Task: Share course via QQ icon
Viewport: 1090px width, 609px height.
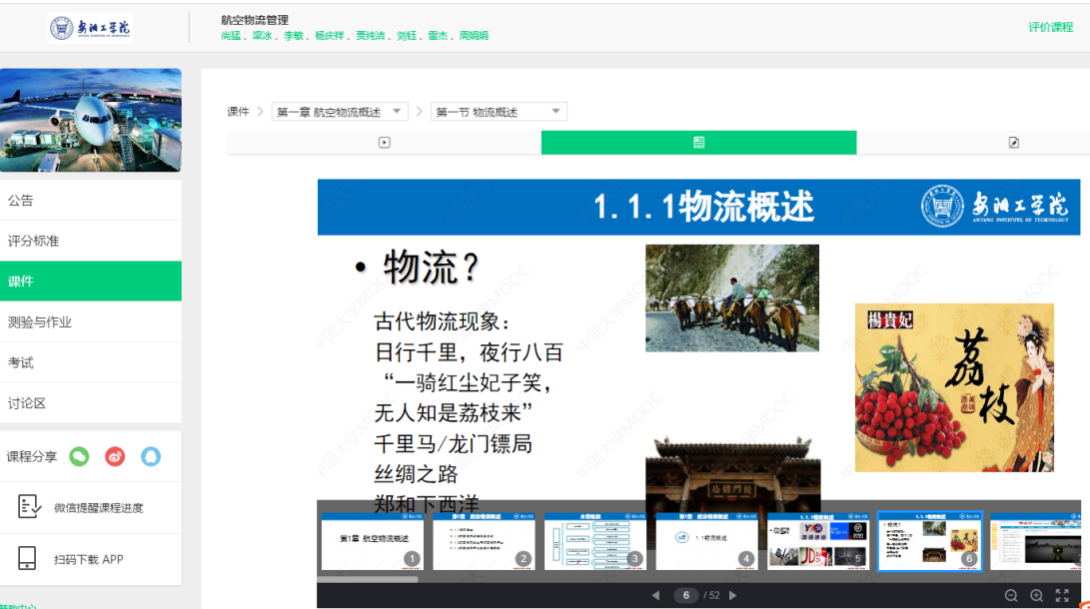Action: pyautogui.click(x=150, y=457)
